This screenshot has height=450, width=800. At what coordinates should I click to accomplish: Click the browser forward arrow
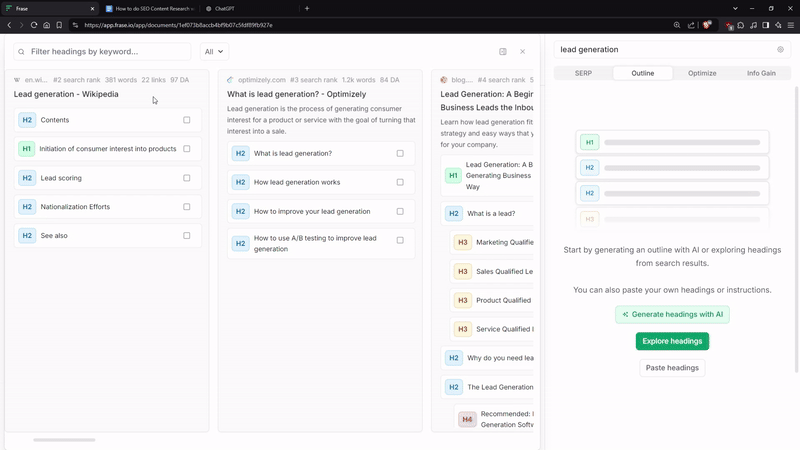21,25
